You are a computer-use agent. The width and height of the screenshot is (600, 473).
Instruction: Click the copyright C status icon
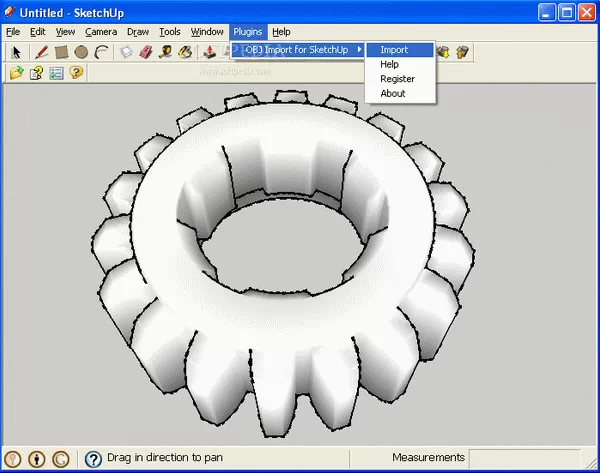point(61,459)
